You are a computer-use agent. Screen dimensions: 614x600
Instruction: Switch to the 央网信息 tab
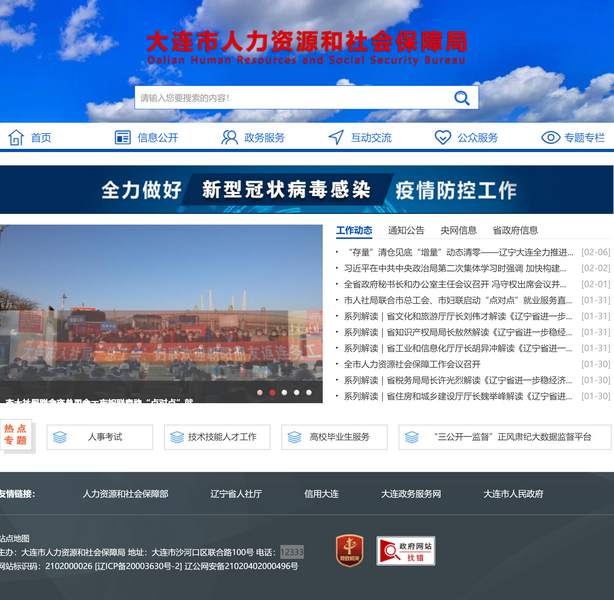(x=458, y=230)
